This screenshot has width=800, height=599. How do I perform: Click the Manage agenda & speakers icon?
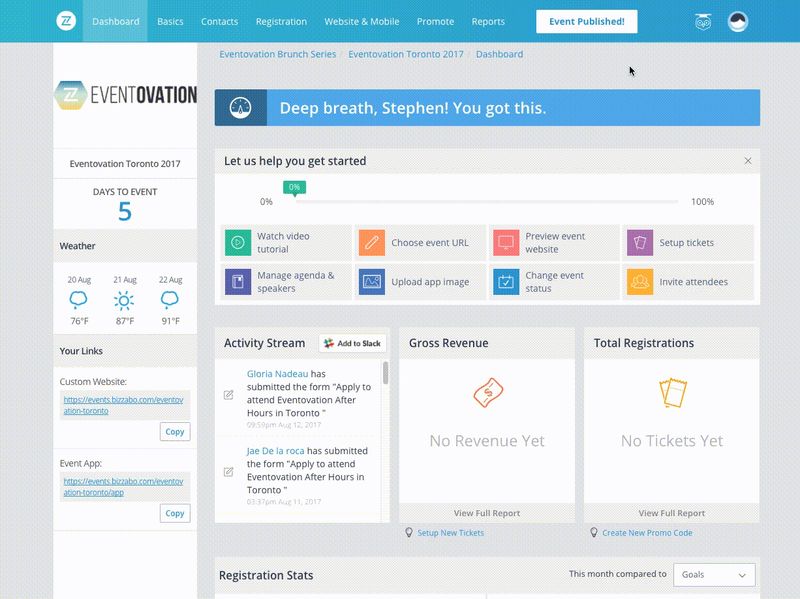[236, 281]
